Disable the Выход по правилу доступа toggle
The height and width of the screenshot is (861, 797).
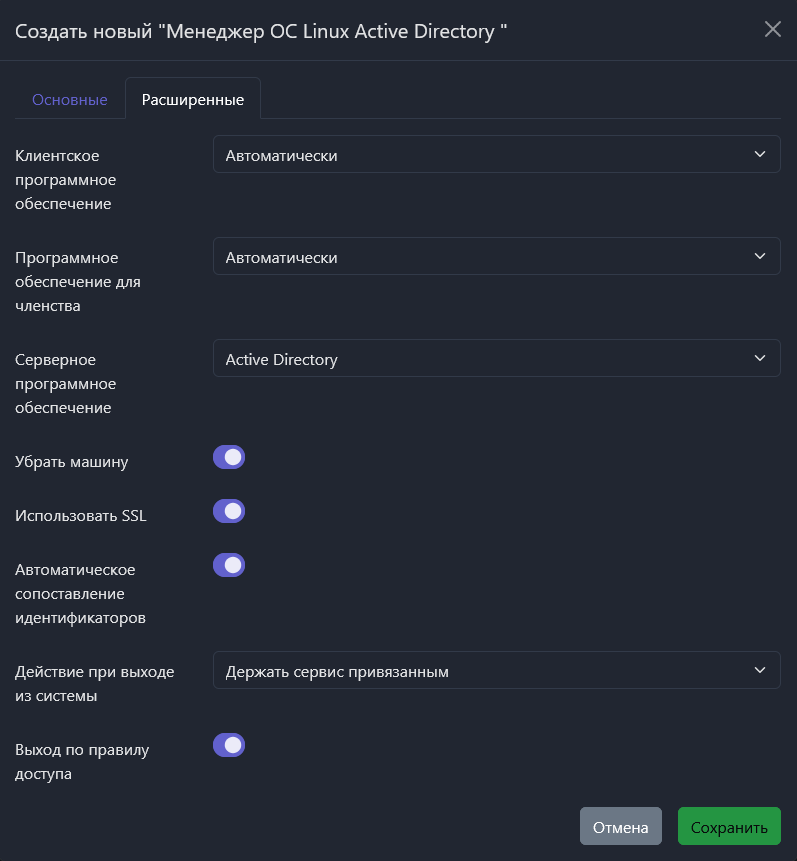pyautogui.click(x=229, y=745)
